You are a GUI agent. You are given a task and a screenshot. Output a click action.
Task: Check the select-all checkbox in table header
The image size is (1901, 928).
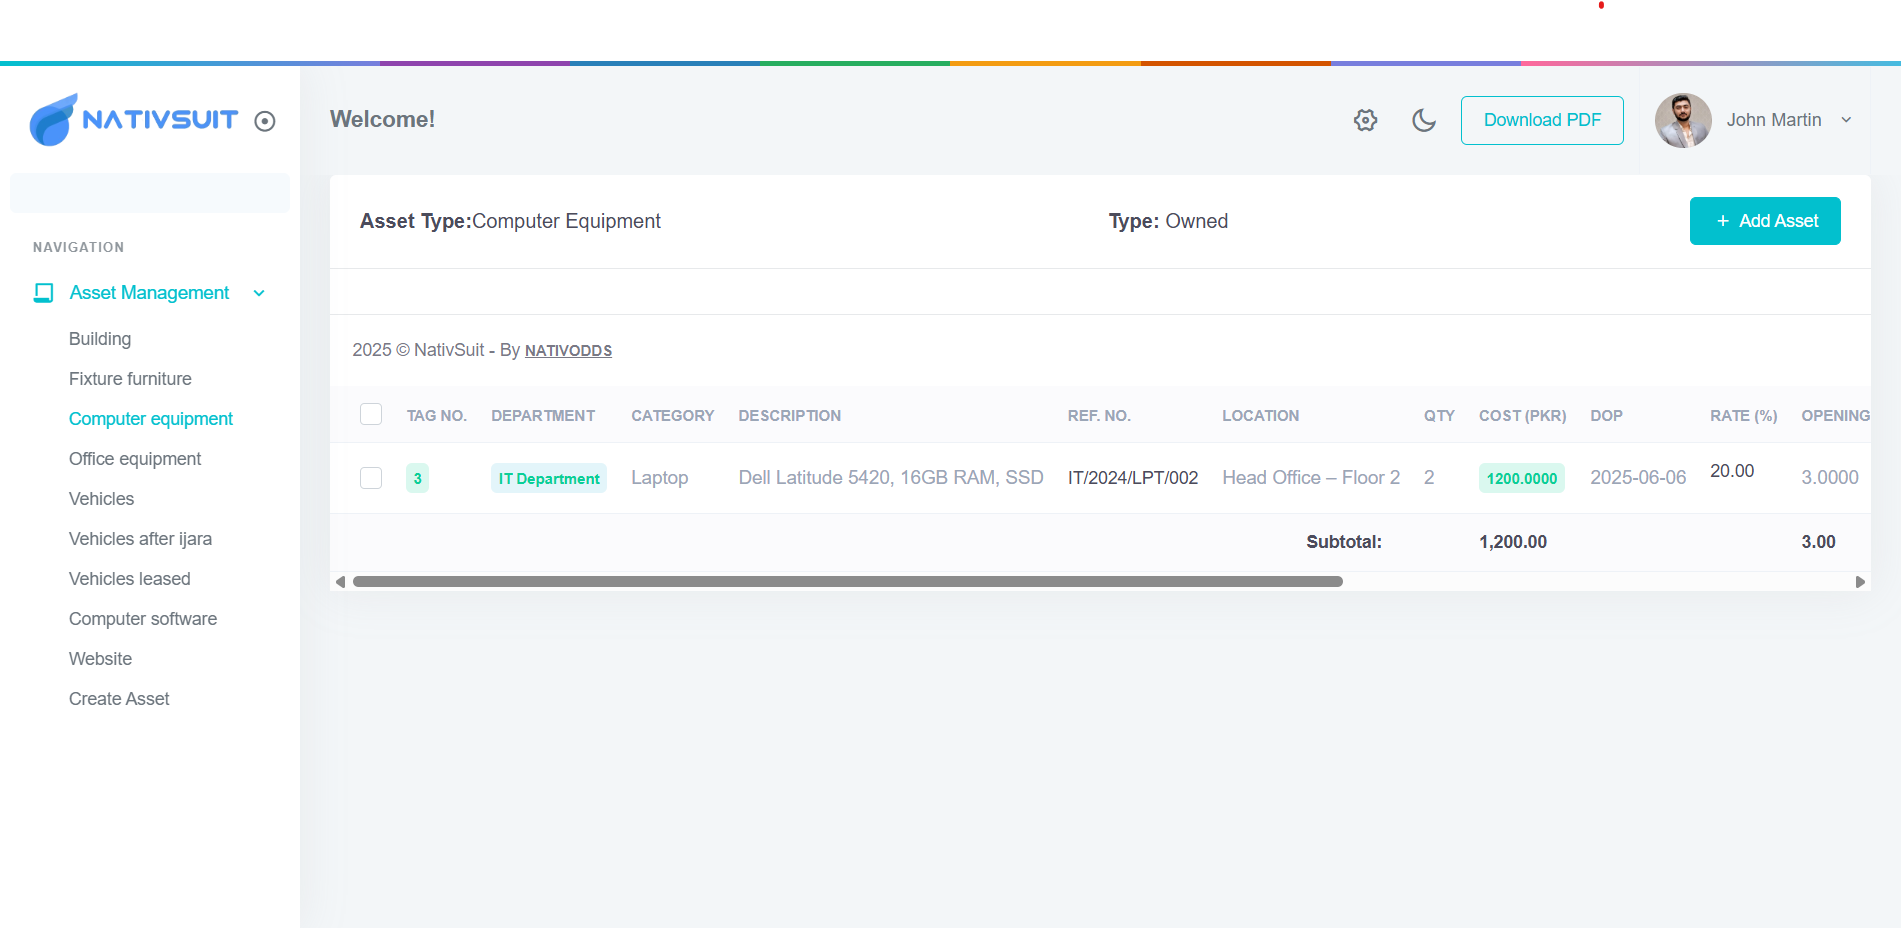(x=371, y=415)
